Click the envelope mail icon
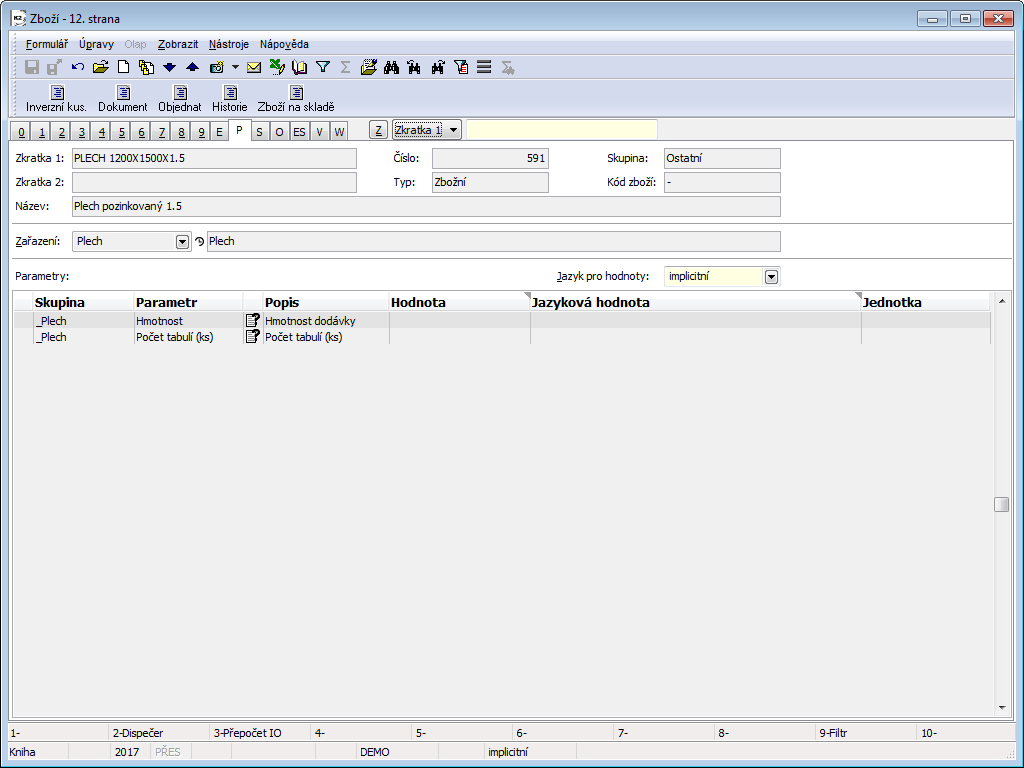 [254, 67]
